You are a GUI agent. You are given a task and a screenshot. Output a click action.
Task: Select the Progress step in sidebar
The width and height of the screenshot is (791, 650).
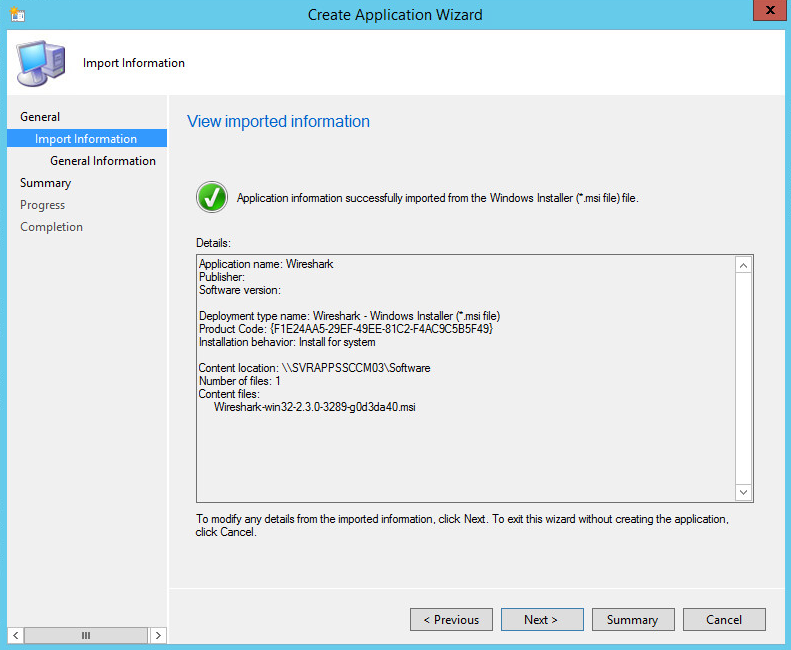pos(42,205)
